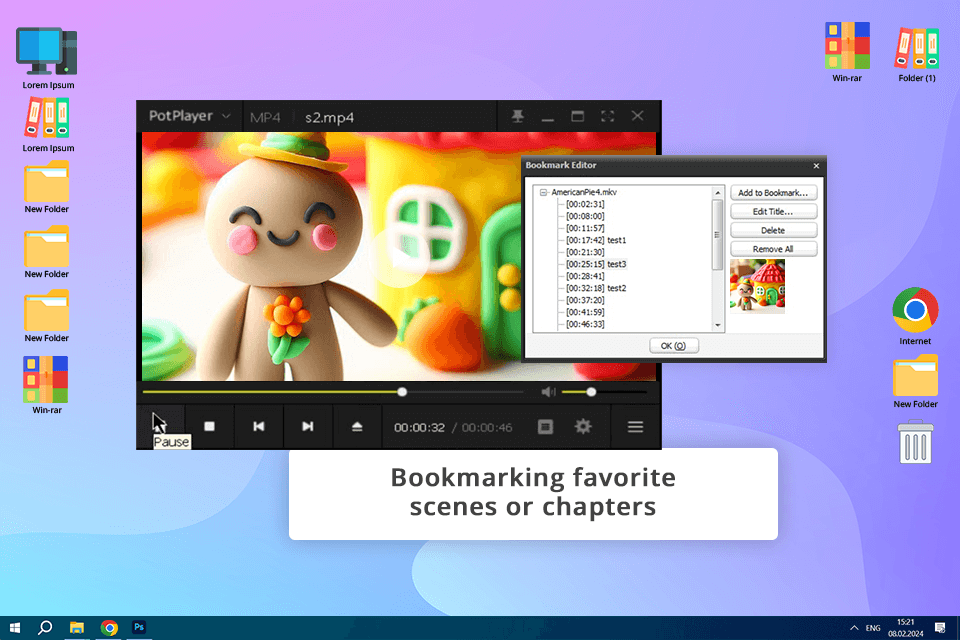Click the MP4 format label

pyautogui.click(x=265, y=117)
